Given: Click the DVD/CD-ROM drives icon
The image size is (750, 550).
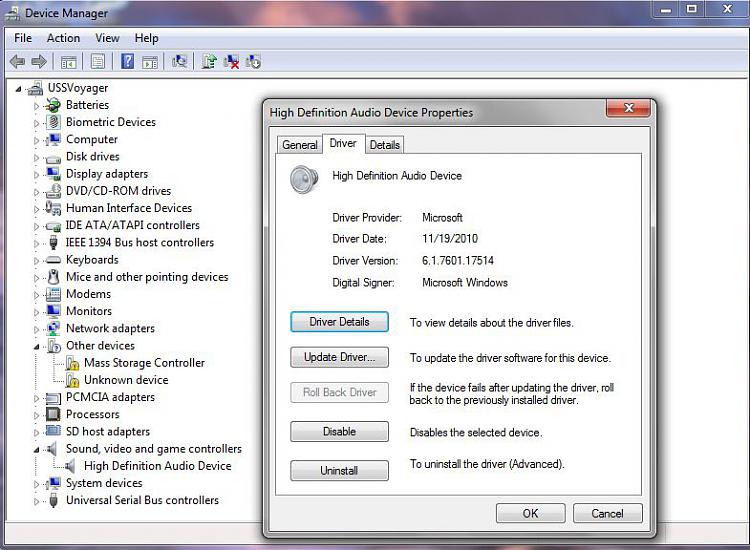Looking at the screenshot, I should (x=53, y=191).
